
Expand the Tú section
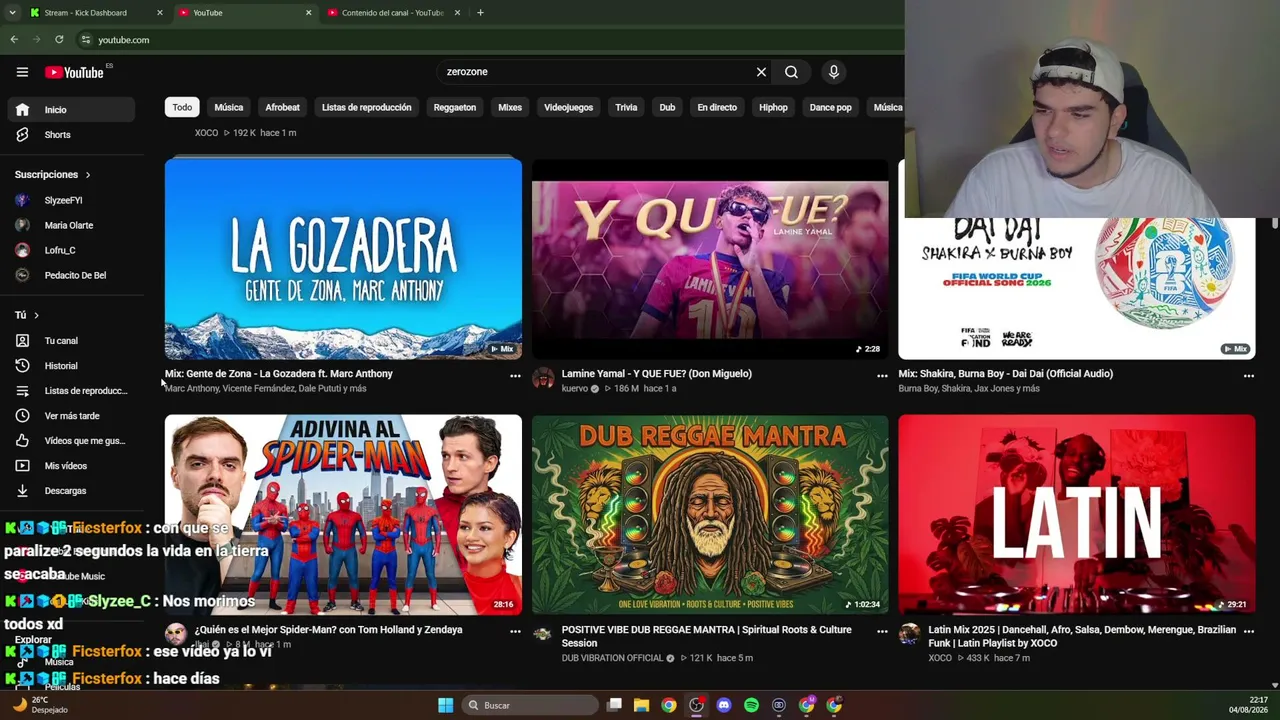tap(27, 315)
